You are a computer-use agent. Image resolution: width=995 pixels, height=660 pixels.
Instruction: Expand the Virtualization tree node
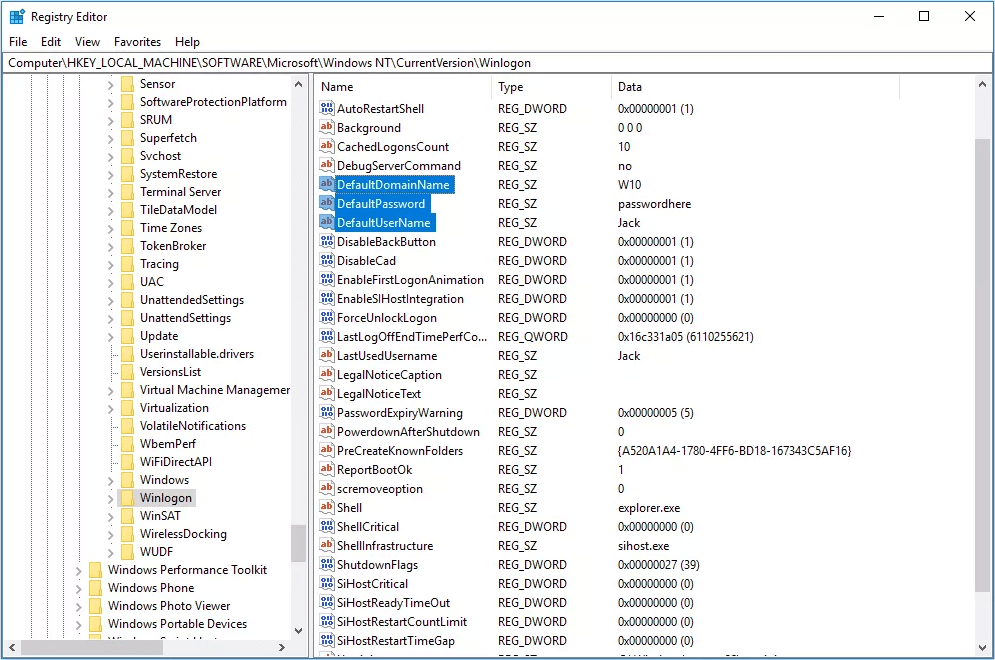pos(110,408)
